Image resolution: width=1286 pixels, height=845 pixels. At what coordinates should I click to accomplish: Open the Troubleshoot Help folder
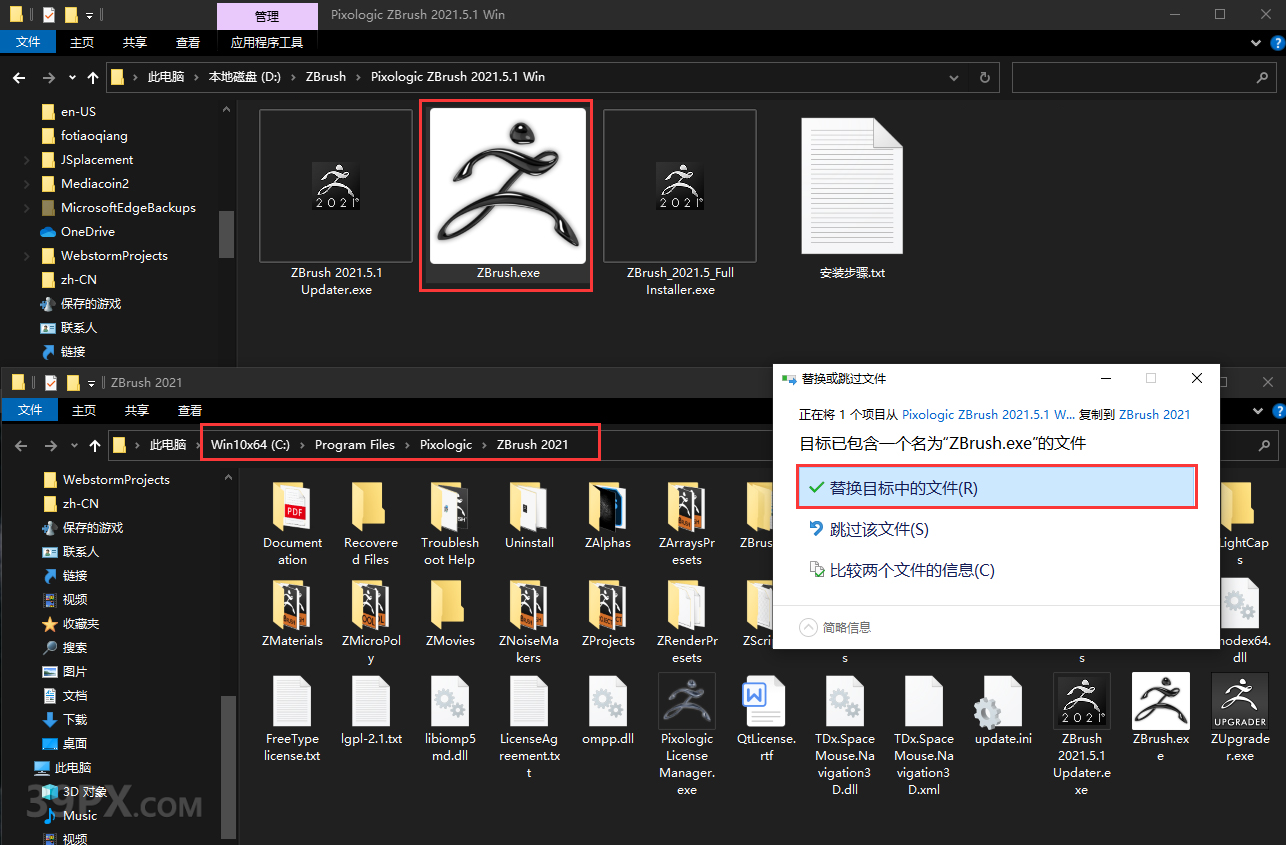point(450,523)
